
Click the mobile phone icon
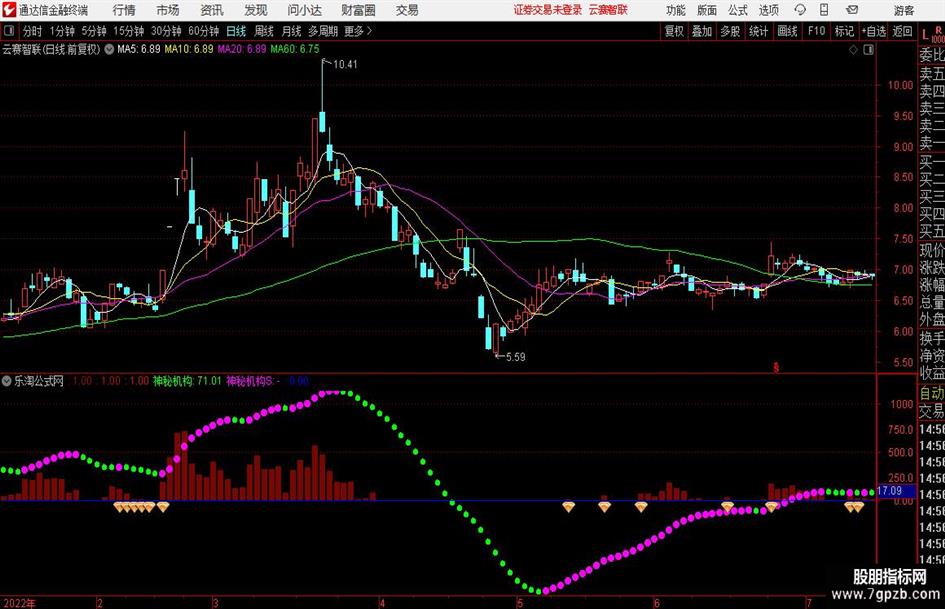click(x=824, y=10)
